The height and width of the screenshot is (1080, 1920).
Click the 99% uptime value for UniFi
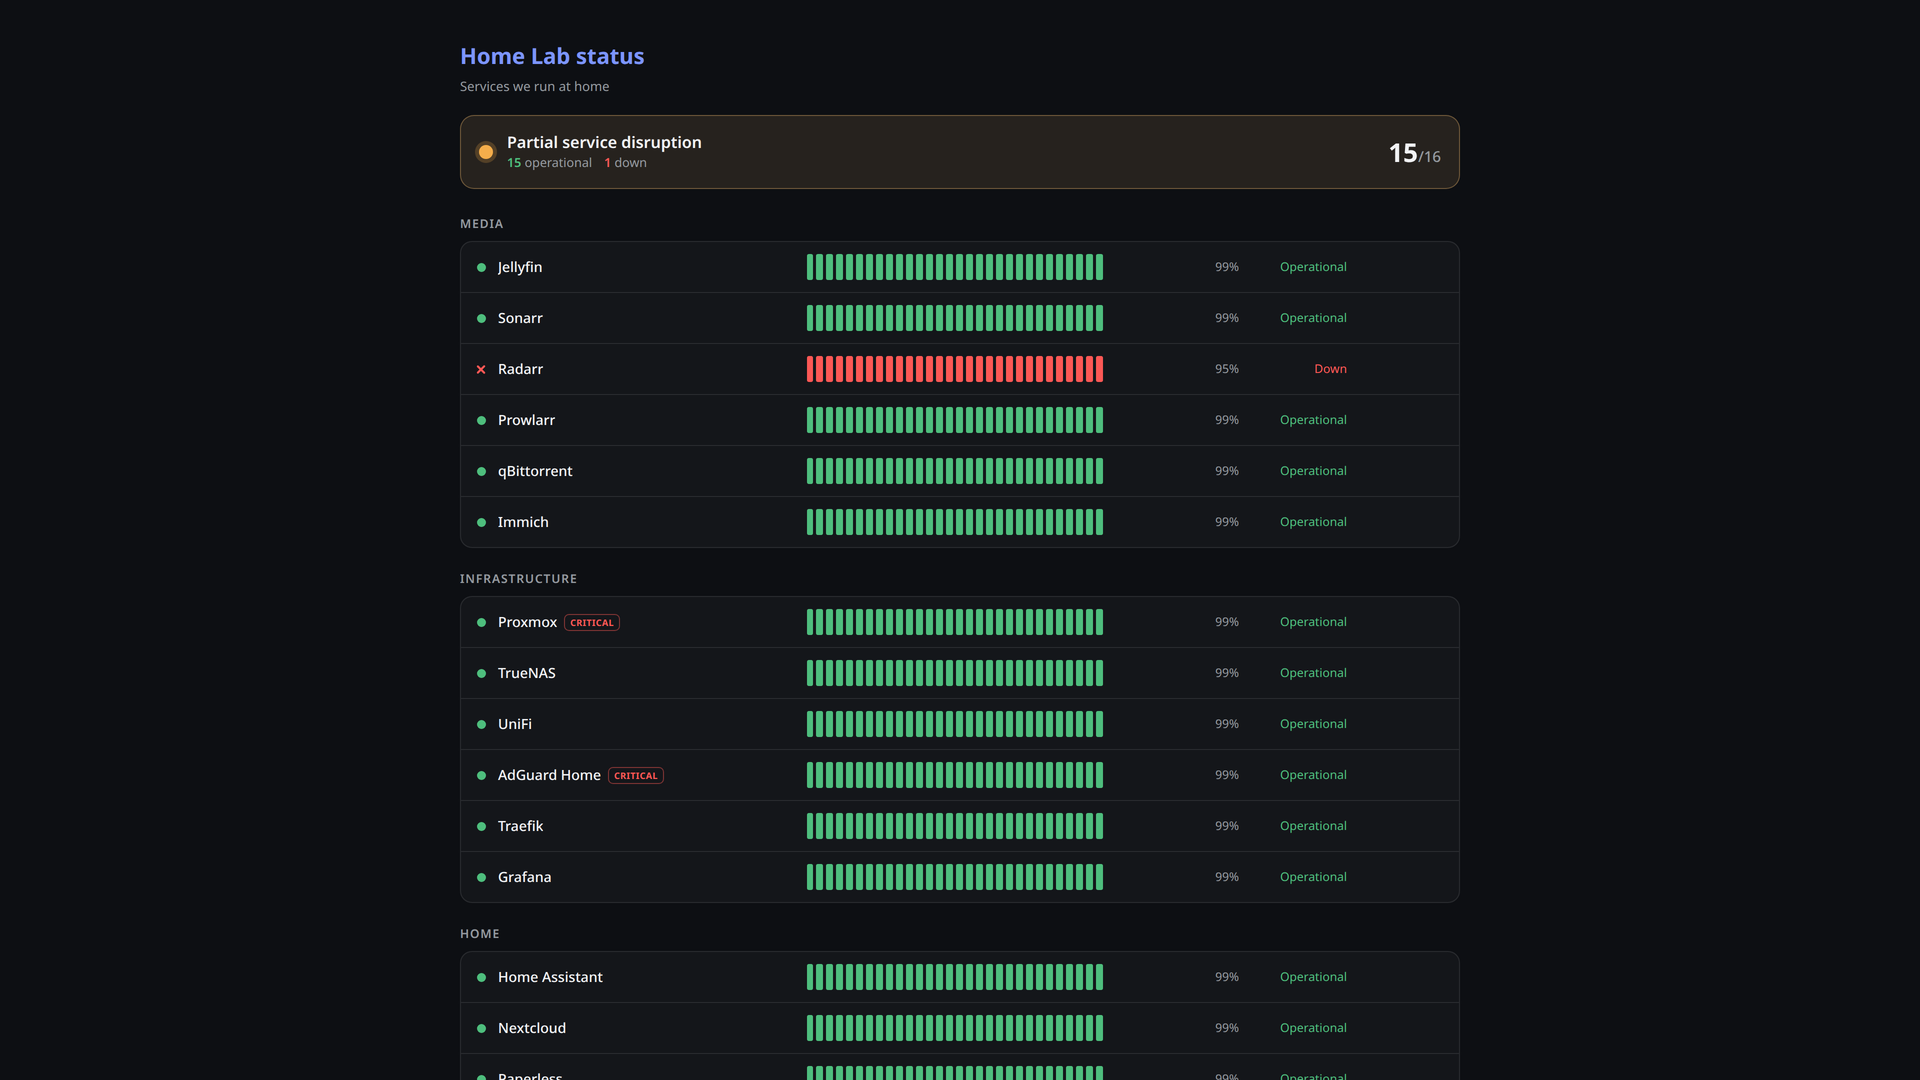pos(1226,724)
